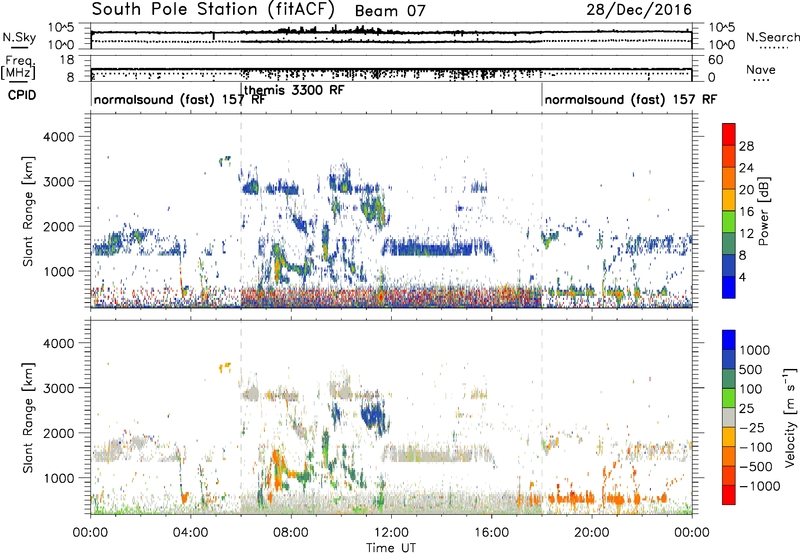Click blue high-velocity patch near 11:30 UT
The width and height of the screenshot is (800, 554).
pos(374,416)
